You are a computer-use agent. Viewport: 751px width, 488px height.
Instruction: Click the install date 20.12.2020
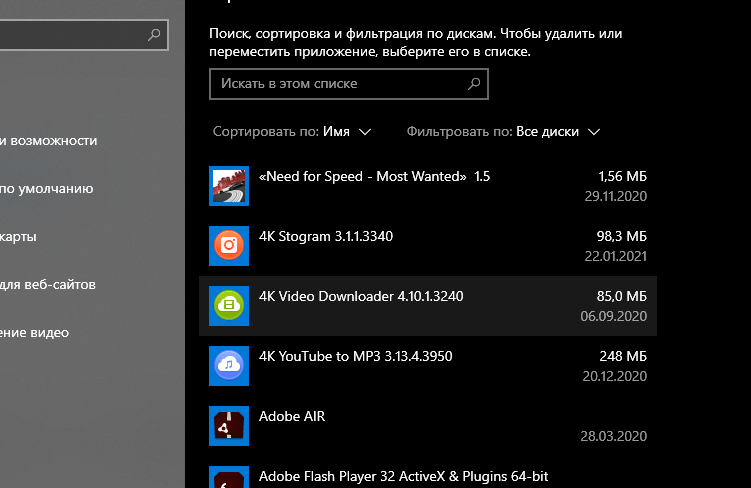pos(614,376)
